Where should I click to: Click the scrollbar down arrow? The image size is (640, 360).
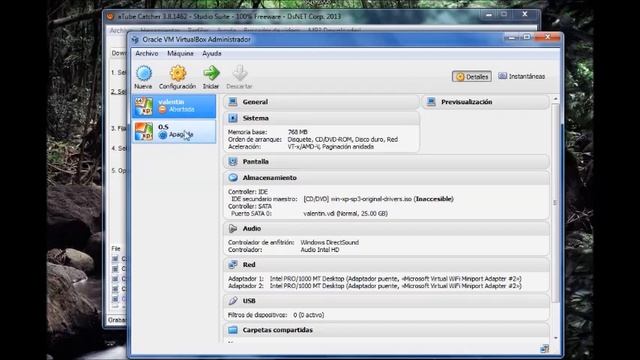tap(555, 338)
